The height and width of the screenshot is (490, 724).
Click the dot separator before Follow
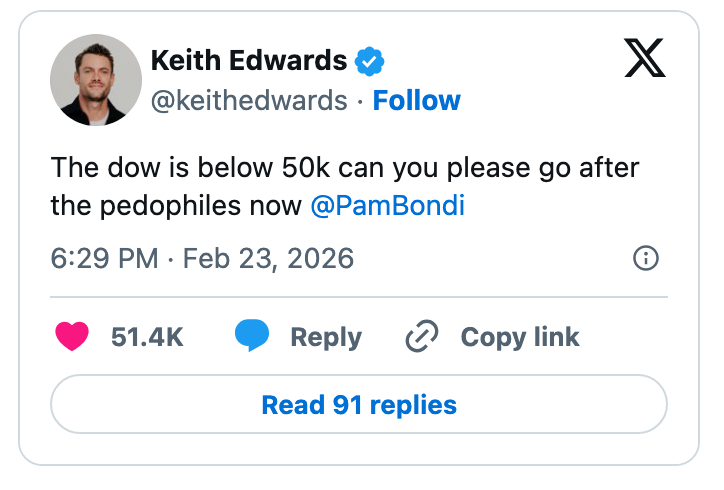pos(360,101)
